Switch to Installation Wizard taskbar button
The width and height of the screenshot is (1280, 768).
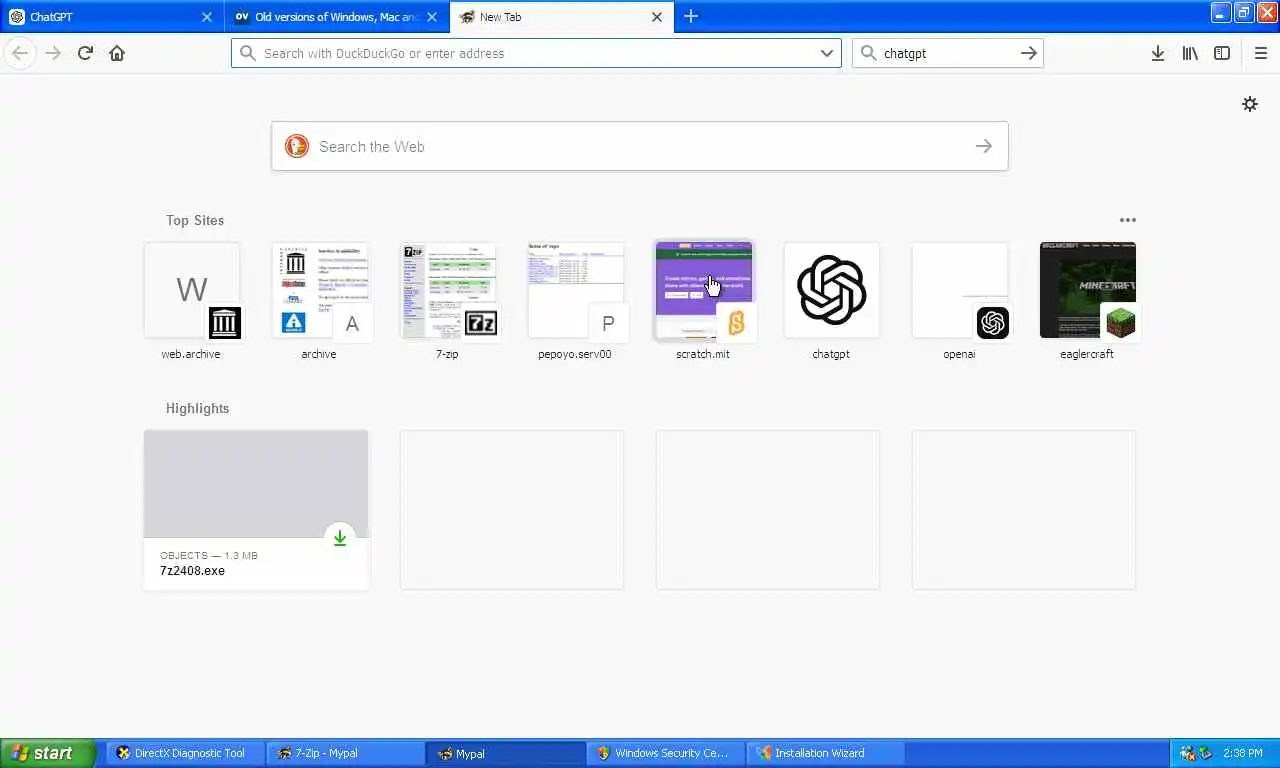(x=826, y=753)
